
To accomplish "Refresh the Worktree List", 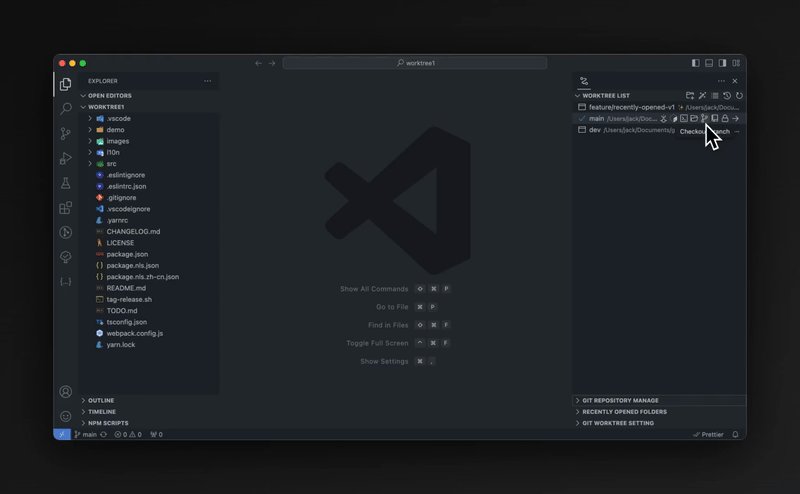I will (x=739, y=95).
